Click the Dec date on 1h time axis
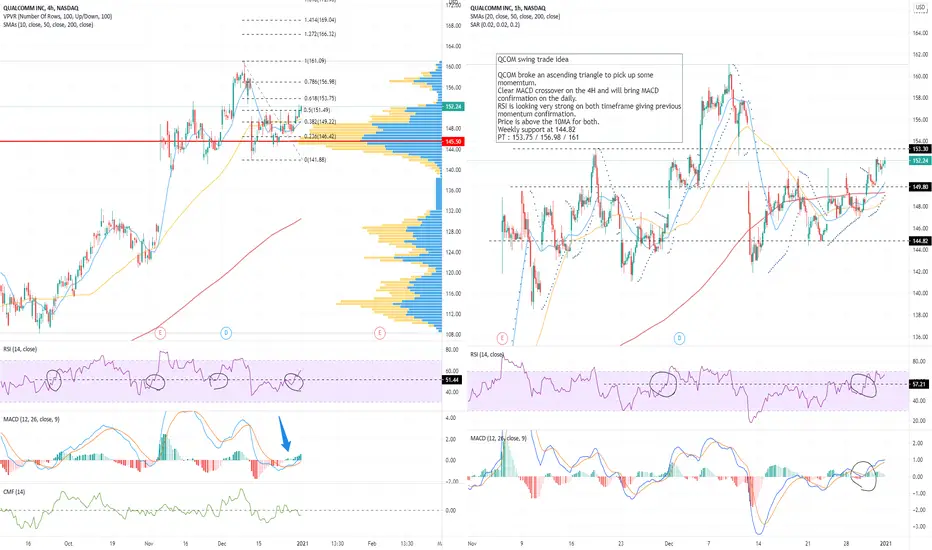This screenshot has height=550, width=932. pyautogui.click(x=669, y=543)
